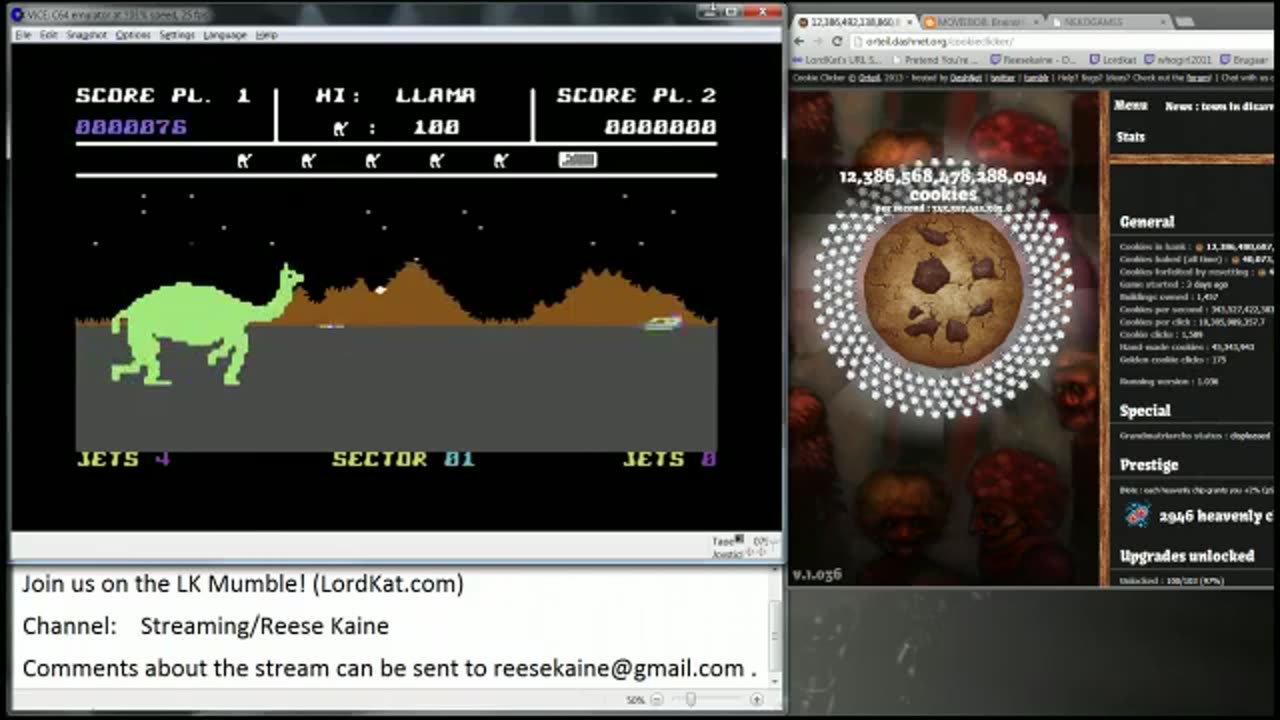Open a new browser tab
The width and height of the screenshot is (1280, 720).
[x=1185, y=22]
